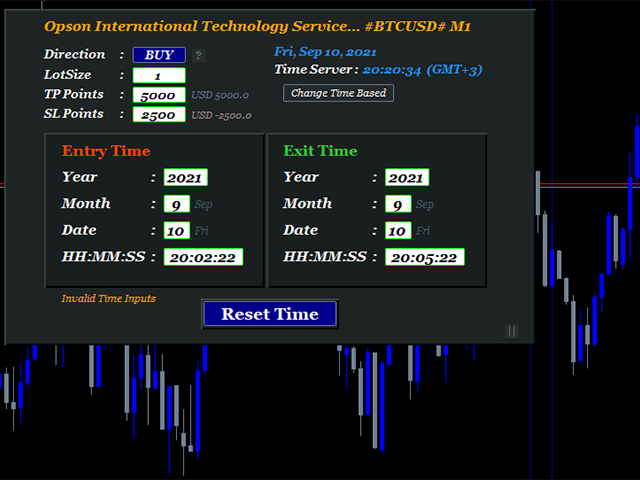Click the Invalid Time Inputs message
The height and width of the screenshot is (480, 640).
point(109,298)
